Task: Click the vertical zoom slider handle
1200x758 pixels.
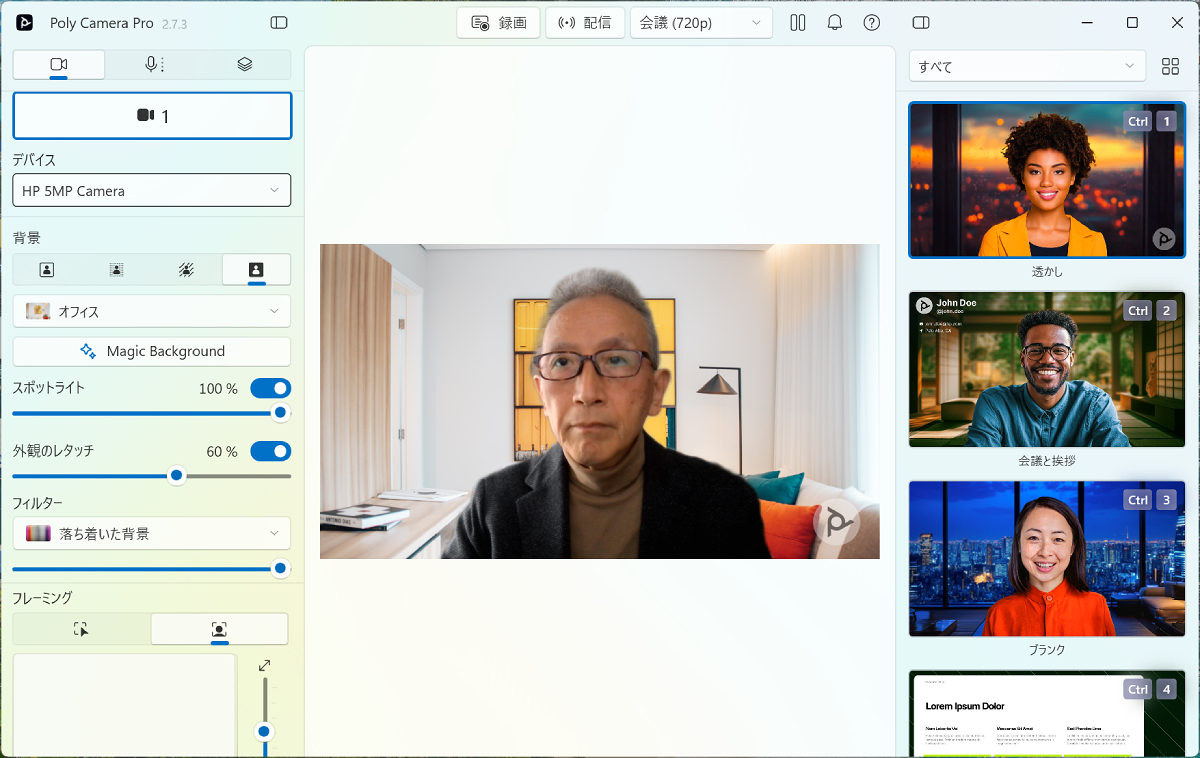Action: [x=264, y=732]
